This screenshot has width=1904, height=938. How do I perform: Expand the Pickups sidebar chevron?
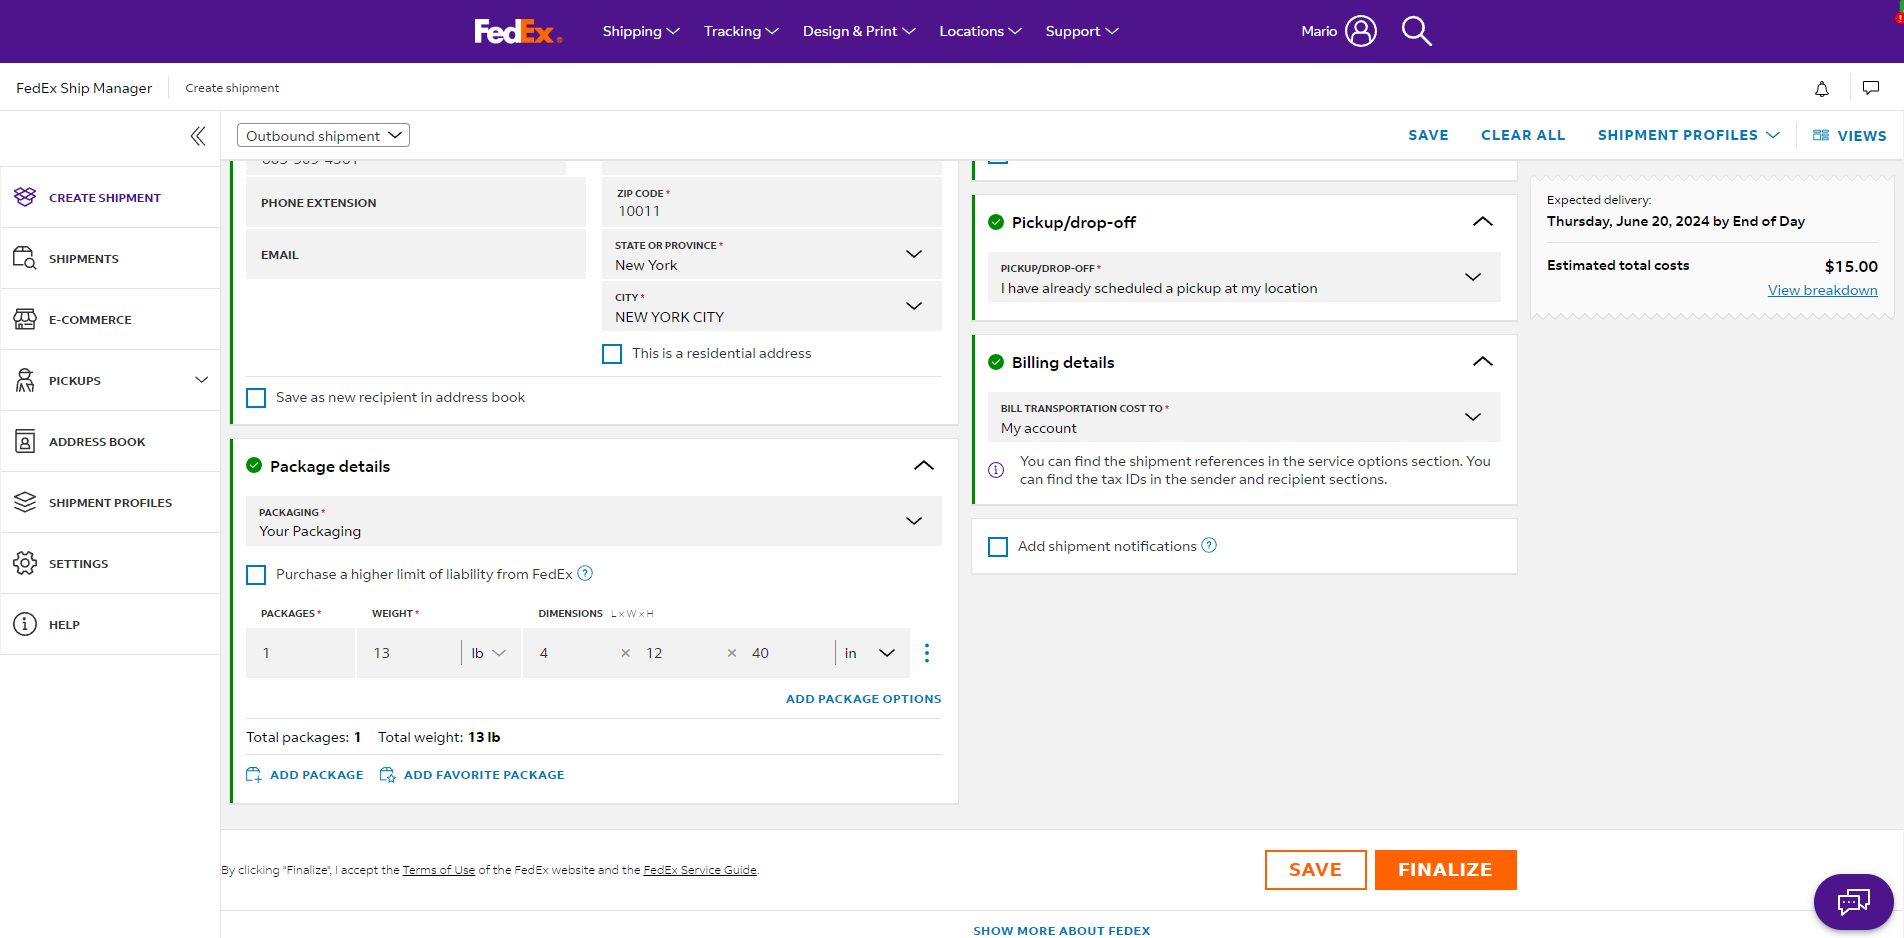(201, 380)
